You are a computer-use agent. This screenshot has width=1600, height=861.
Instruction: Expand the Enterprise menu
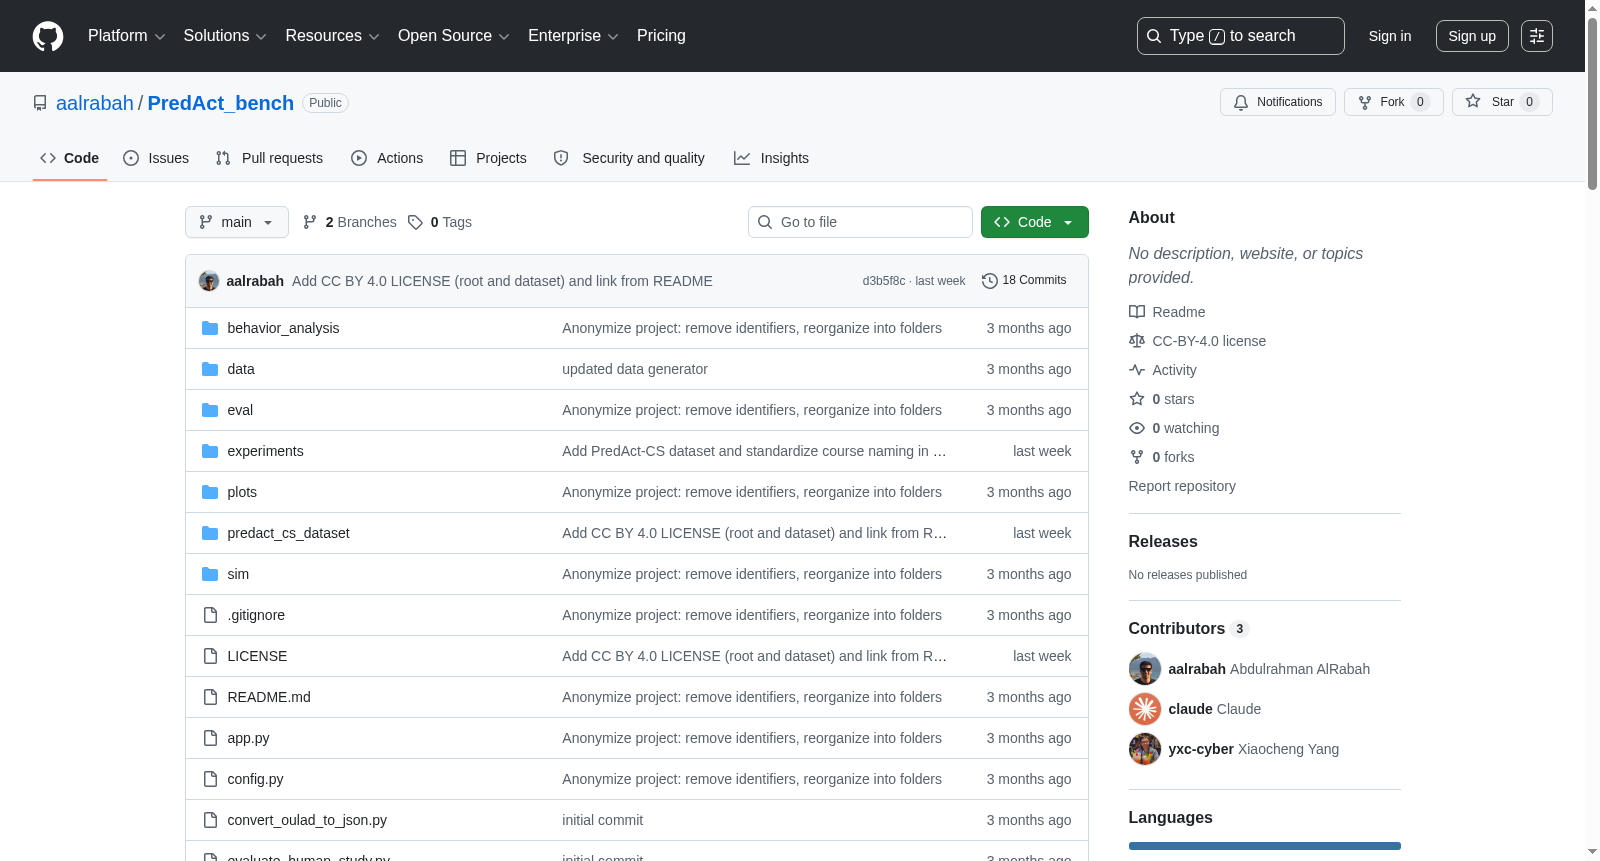click(573, 36)
